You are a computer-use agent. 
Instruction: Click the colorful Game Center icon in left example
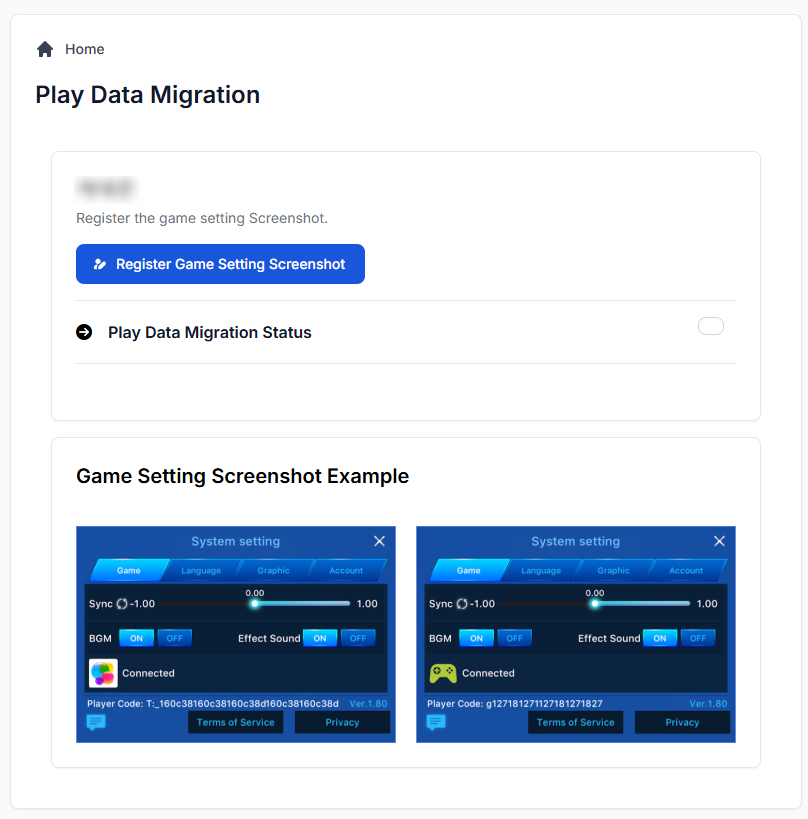[x=103, y=673]
